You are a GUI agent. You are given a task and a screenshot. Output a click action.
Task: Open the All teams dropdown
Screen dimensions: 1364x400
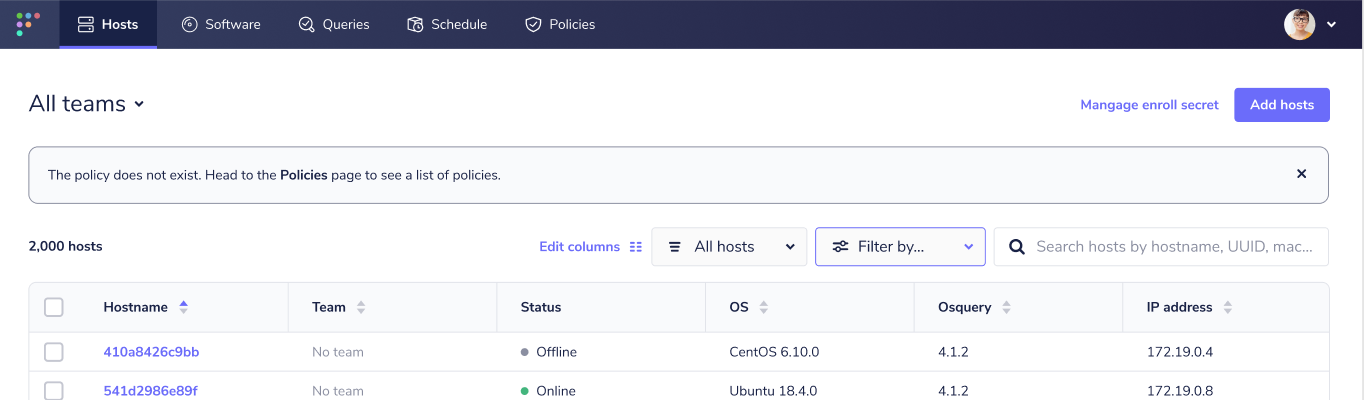tap(87, 104)
